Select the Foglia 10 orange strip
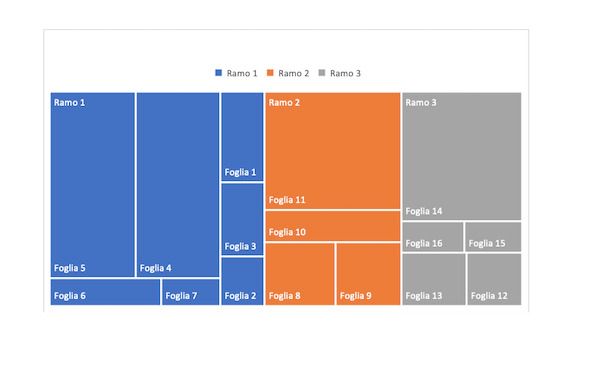Viewport: 610px width, 370px height. pos(333,226)
